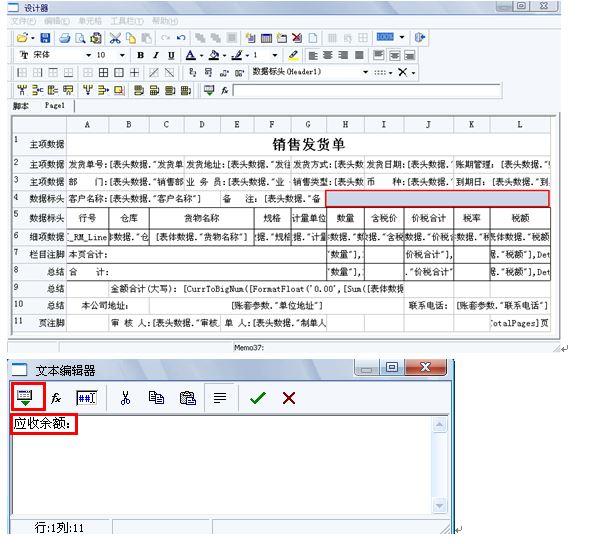Screen dimensions: 604x544
Task: Click the fx expression icon in designer toolbar
Action: [x=225, y=91]
